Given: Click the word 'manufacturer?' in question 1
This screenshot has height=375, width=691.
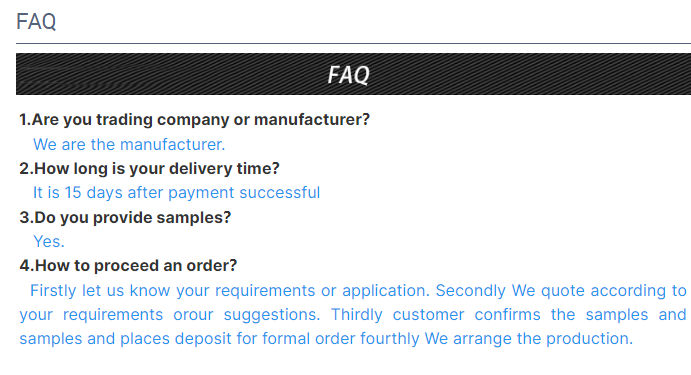Looking at the screenshot, I should tap(312, 119).
